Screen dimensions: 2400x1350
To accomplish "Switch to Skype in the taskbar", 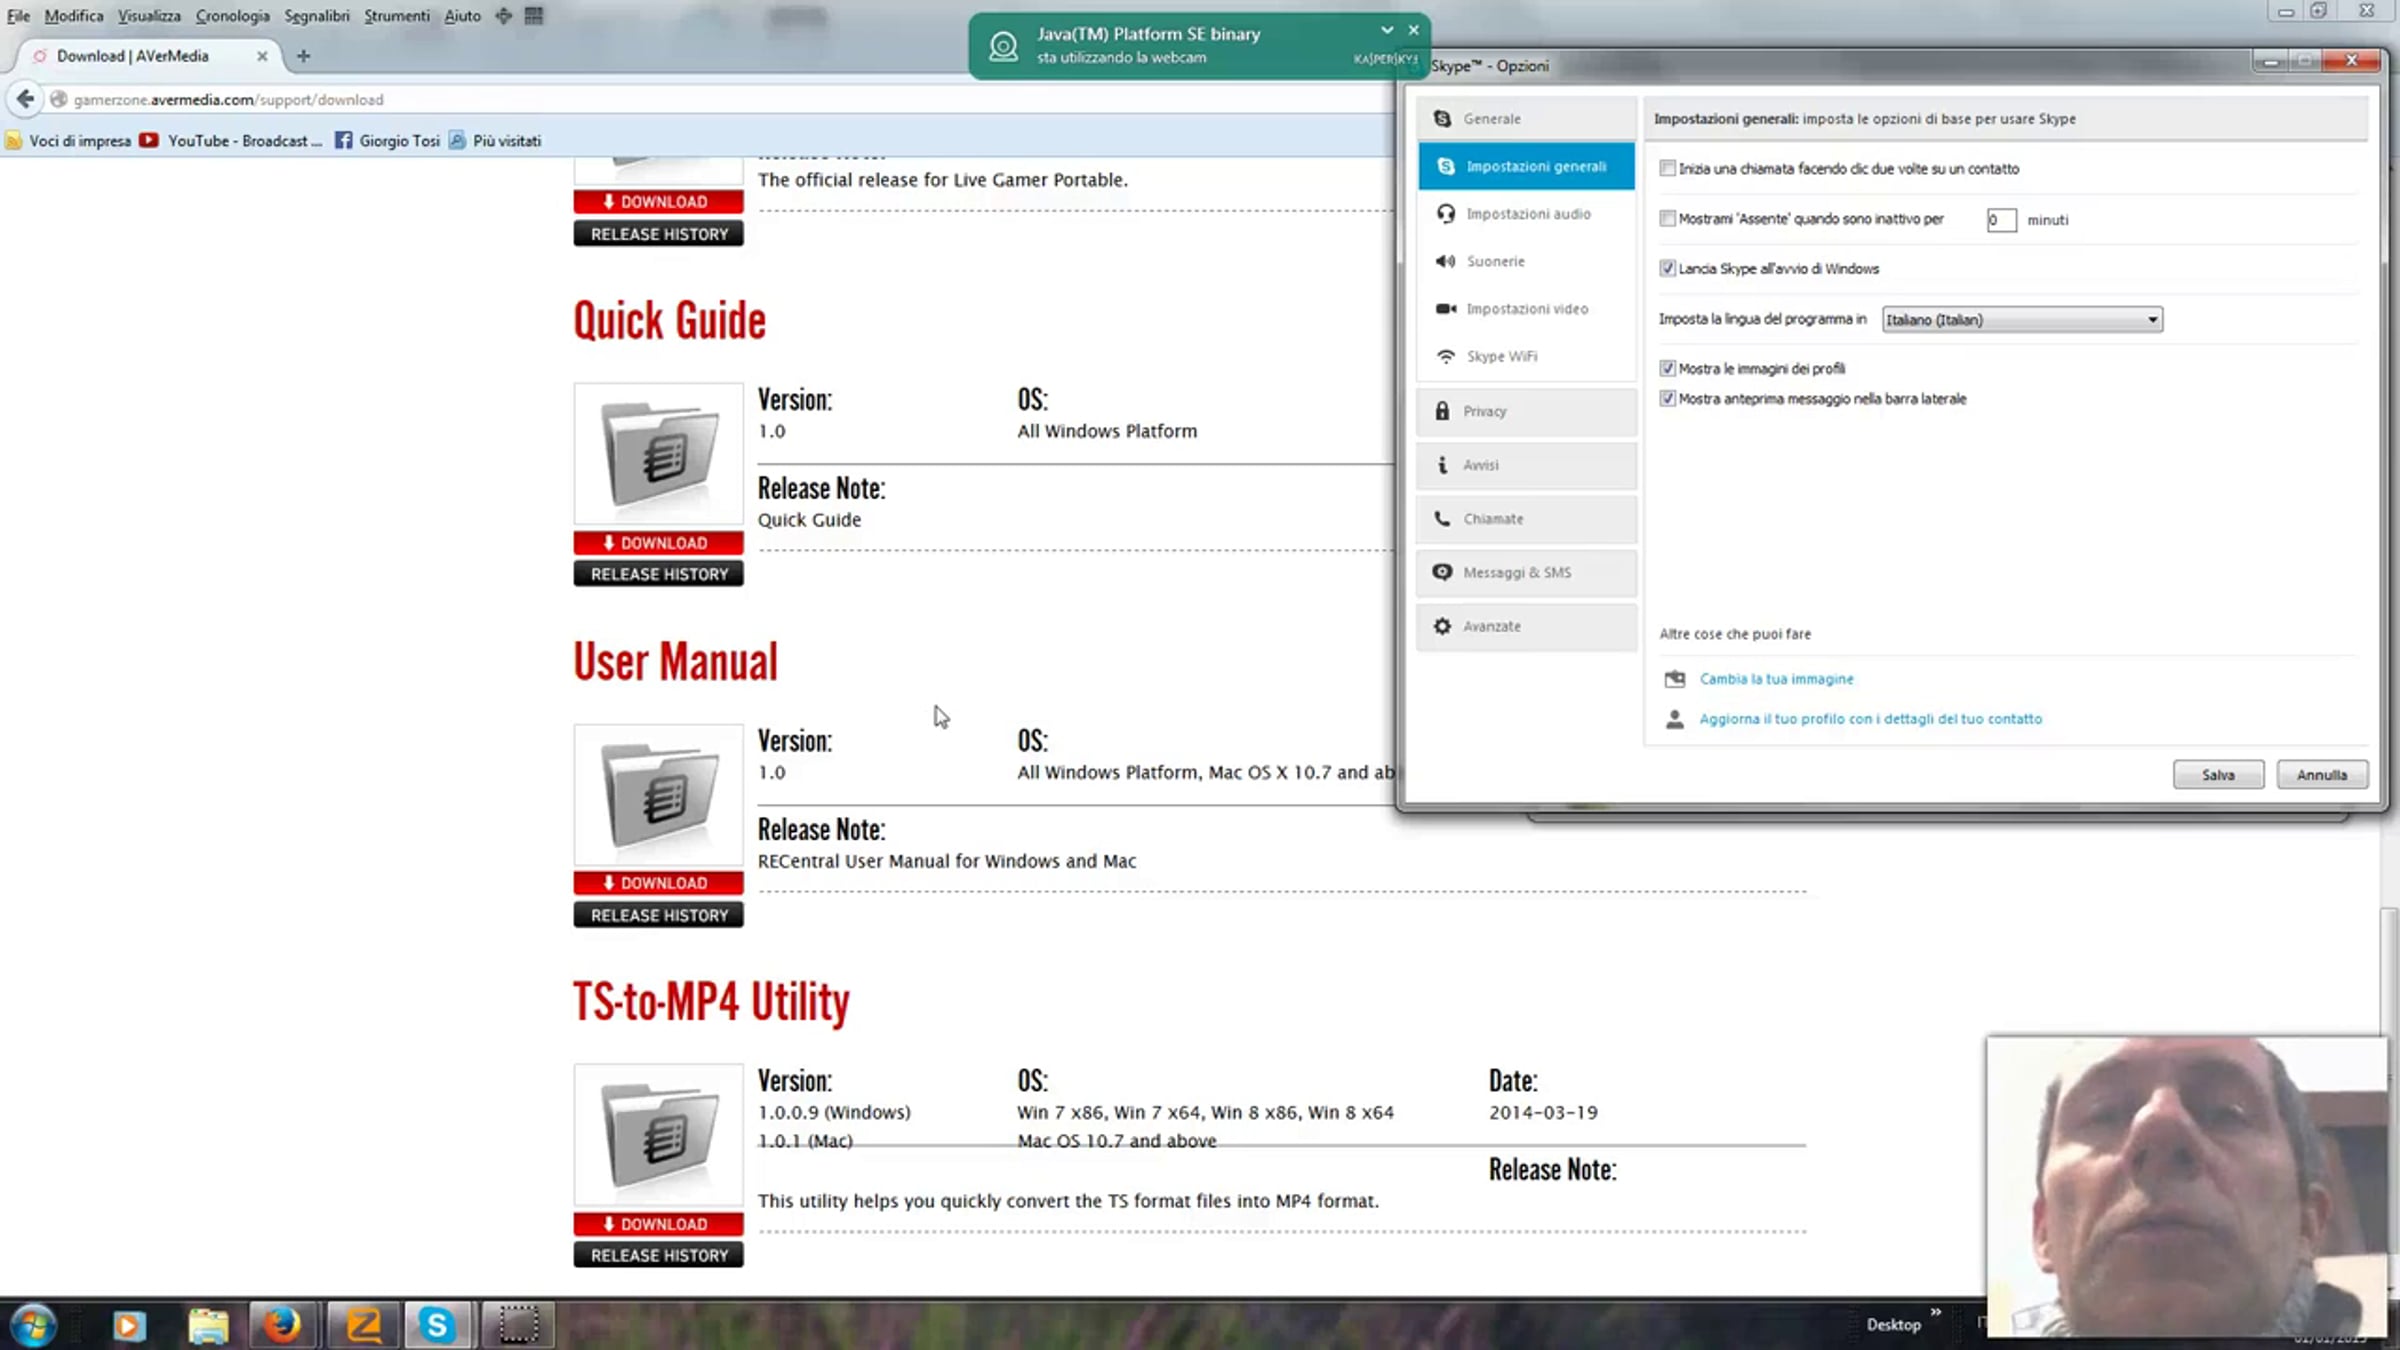I will tap(437, 1325).
